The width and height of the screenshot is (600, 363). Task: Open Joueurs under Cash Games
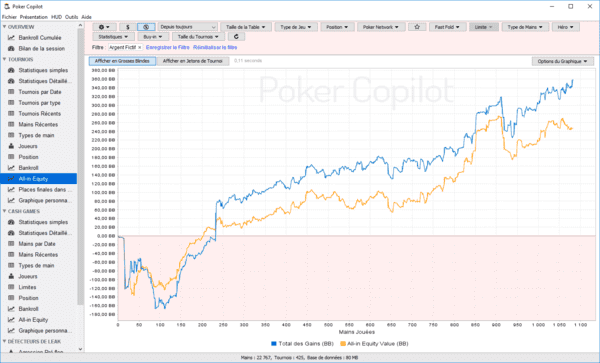coord(28,277)
